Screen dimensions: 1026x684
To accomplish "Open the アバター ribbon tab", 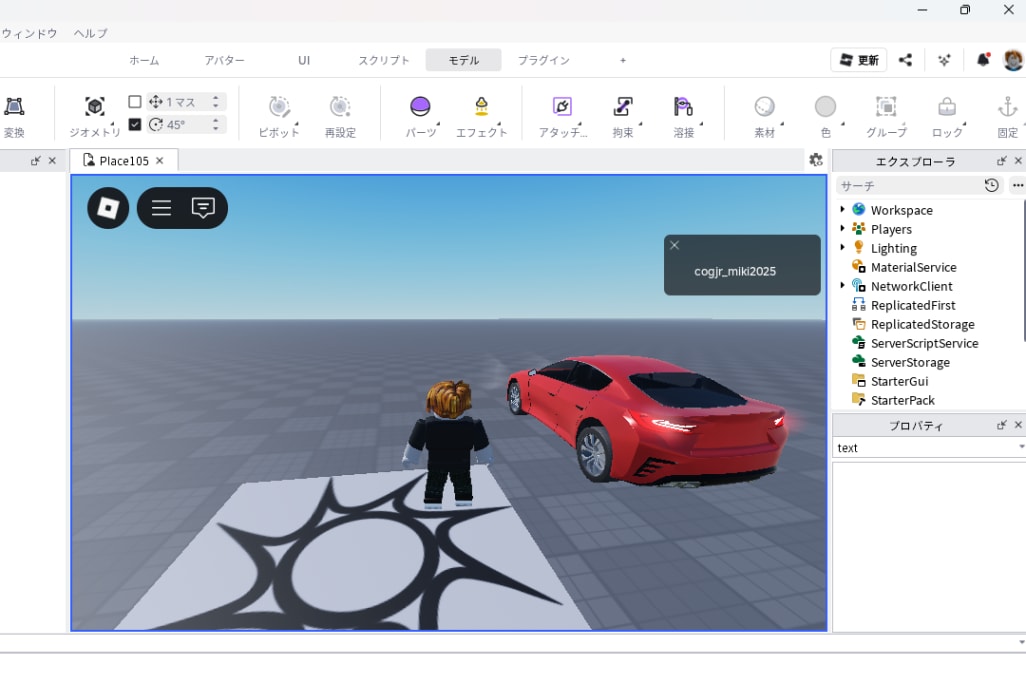I will (224, 60).
